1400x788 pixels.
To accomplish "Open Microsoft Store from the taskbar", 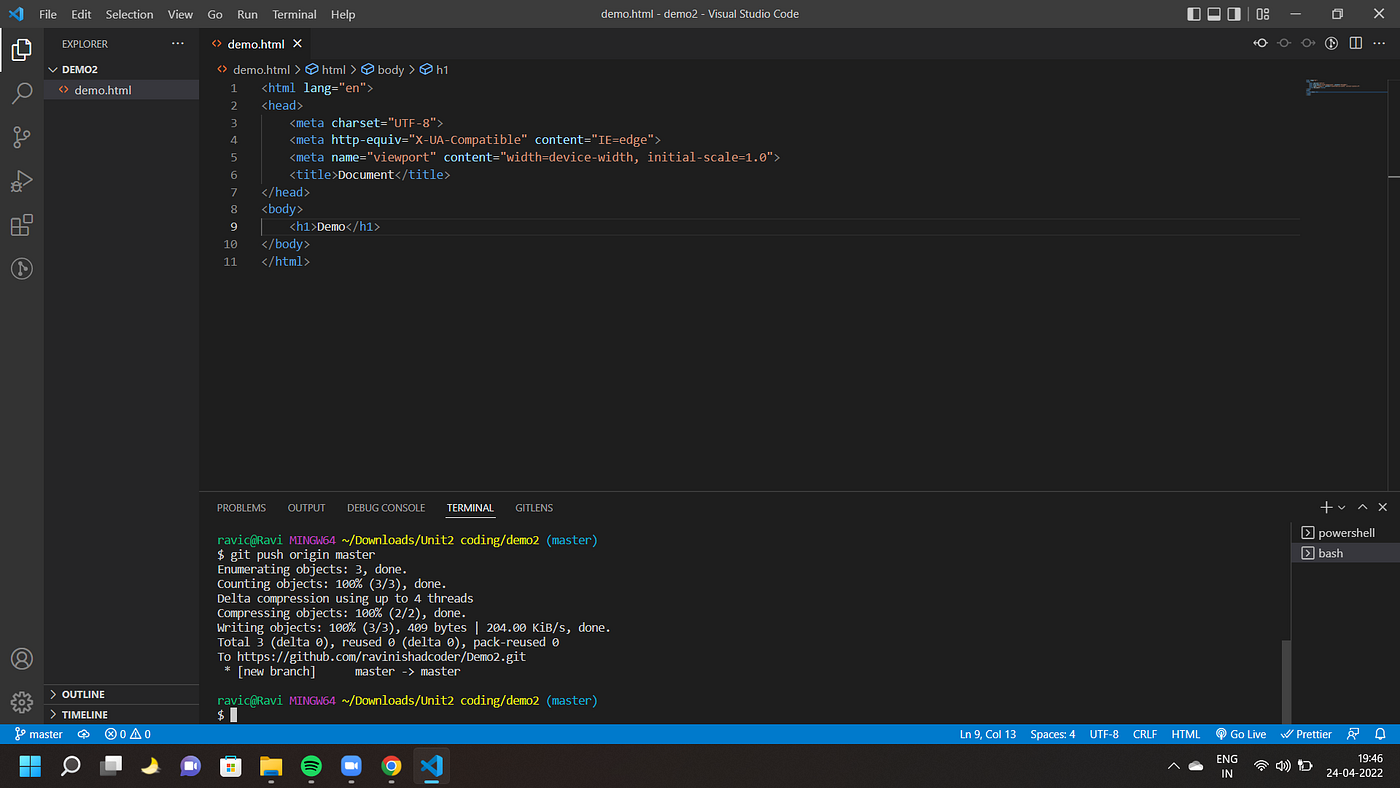I will [231, 766].
